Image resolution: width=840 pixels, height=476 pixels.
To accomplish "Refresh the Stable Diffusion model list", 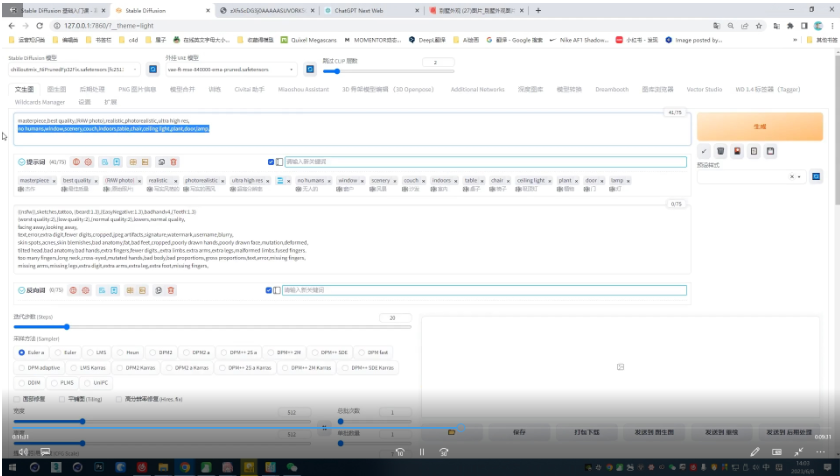I will pos(153,69).
